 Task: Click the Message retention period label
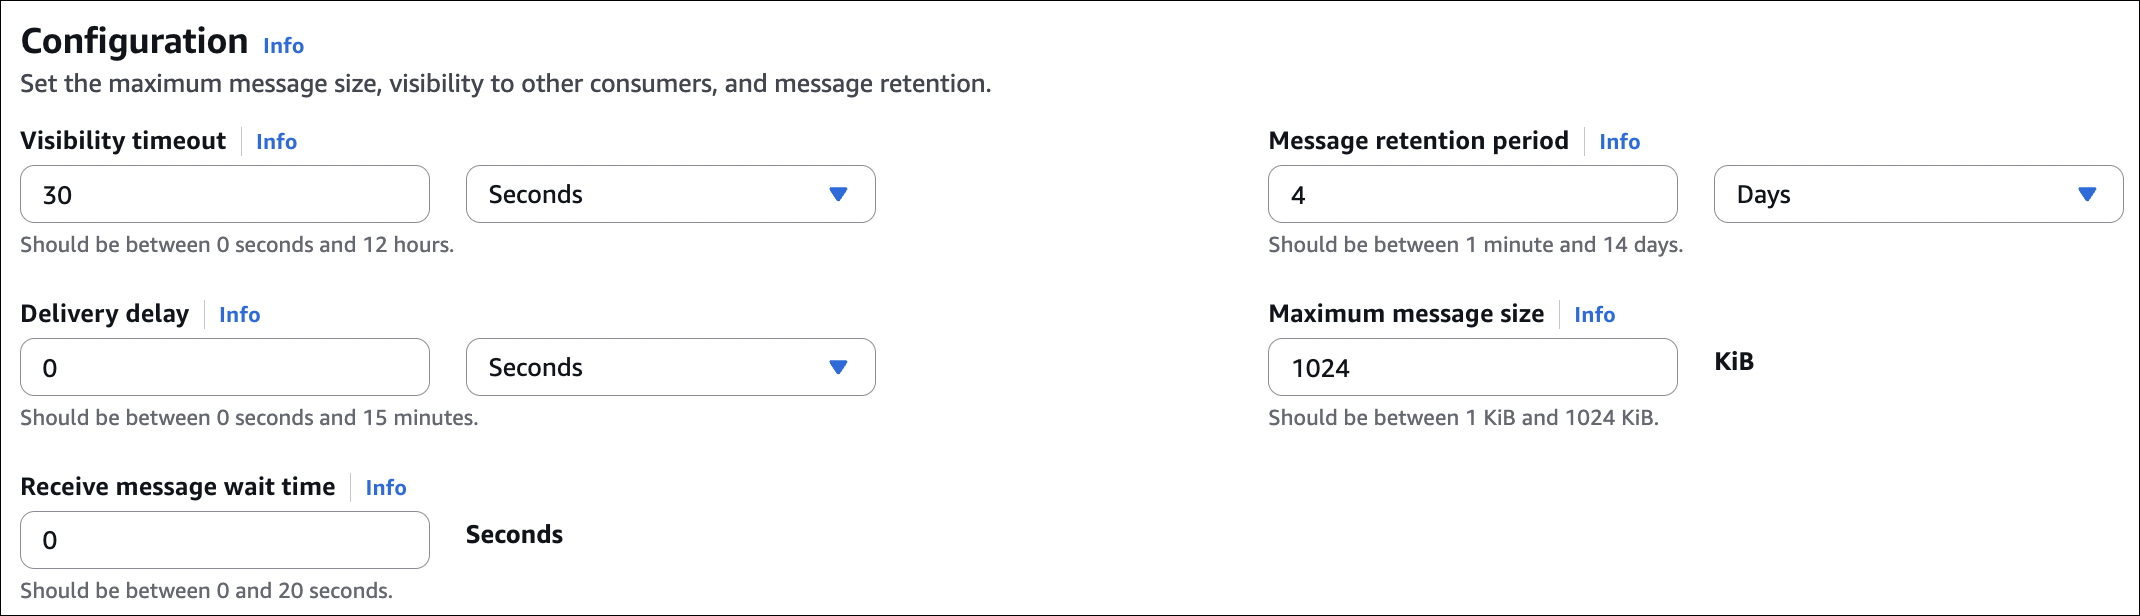pyautogui.click(x=1418, y=141)
